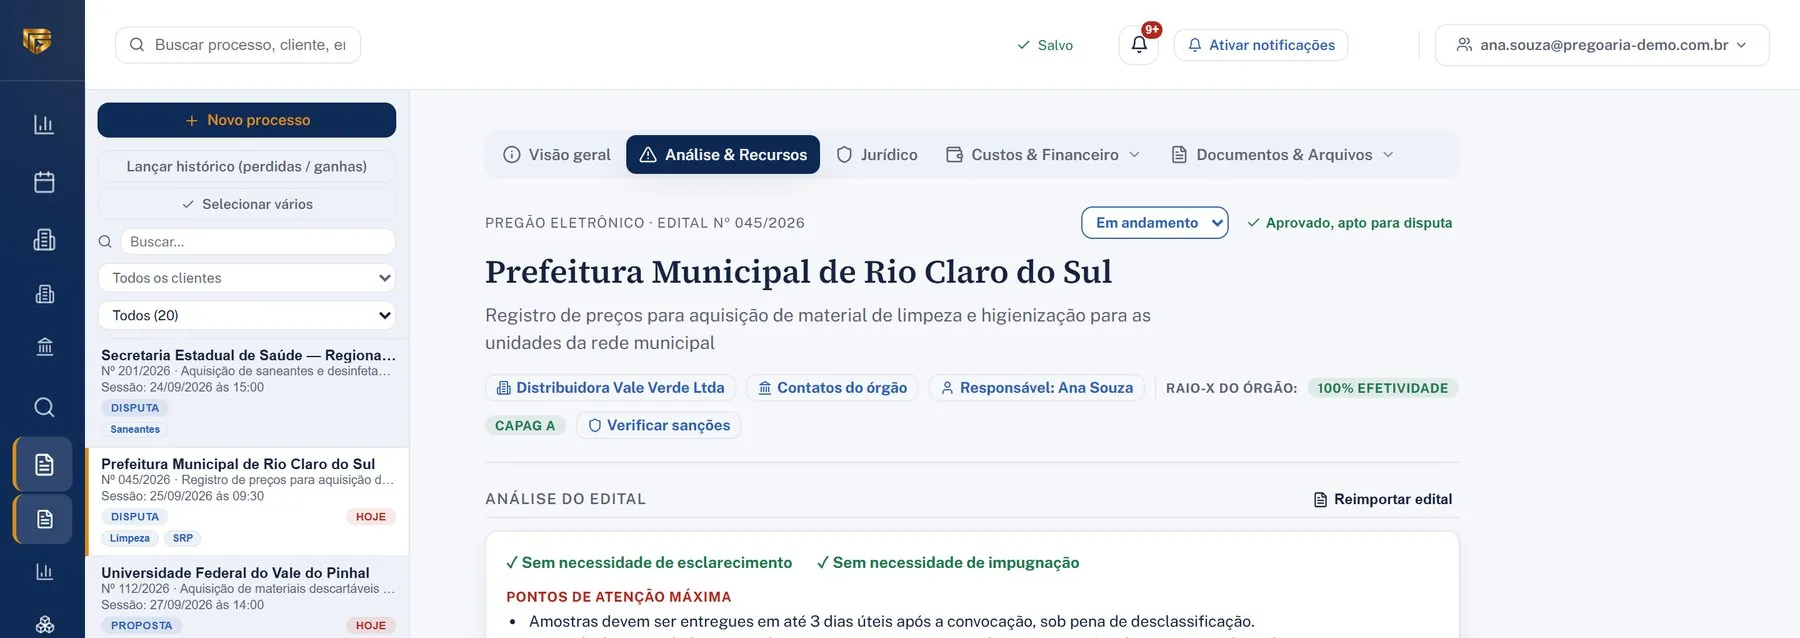The image size is (1800, 638).
Task: Click Ativar notificações button
Action: [1261, 45]
